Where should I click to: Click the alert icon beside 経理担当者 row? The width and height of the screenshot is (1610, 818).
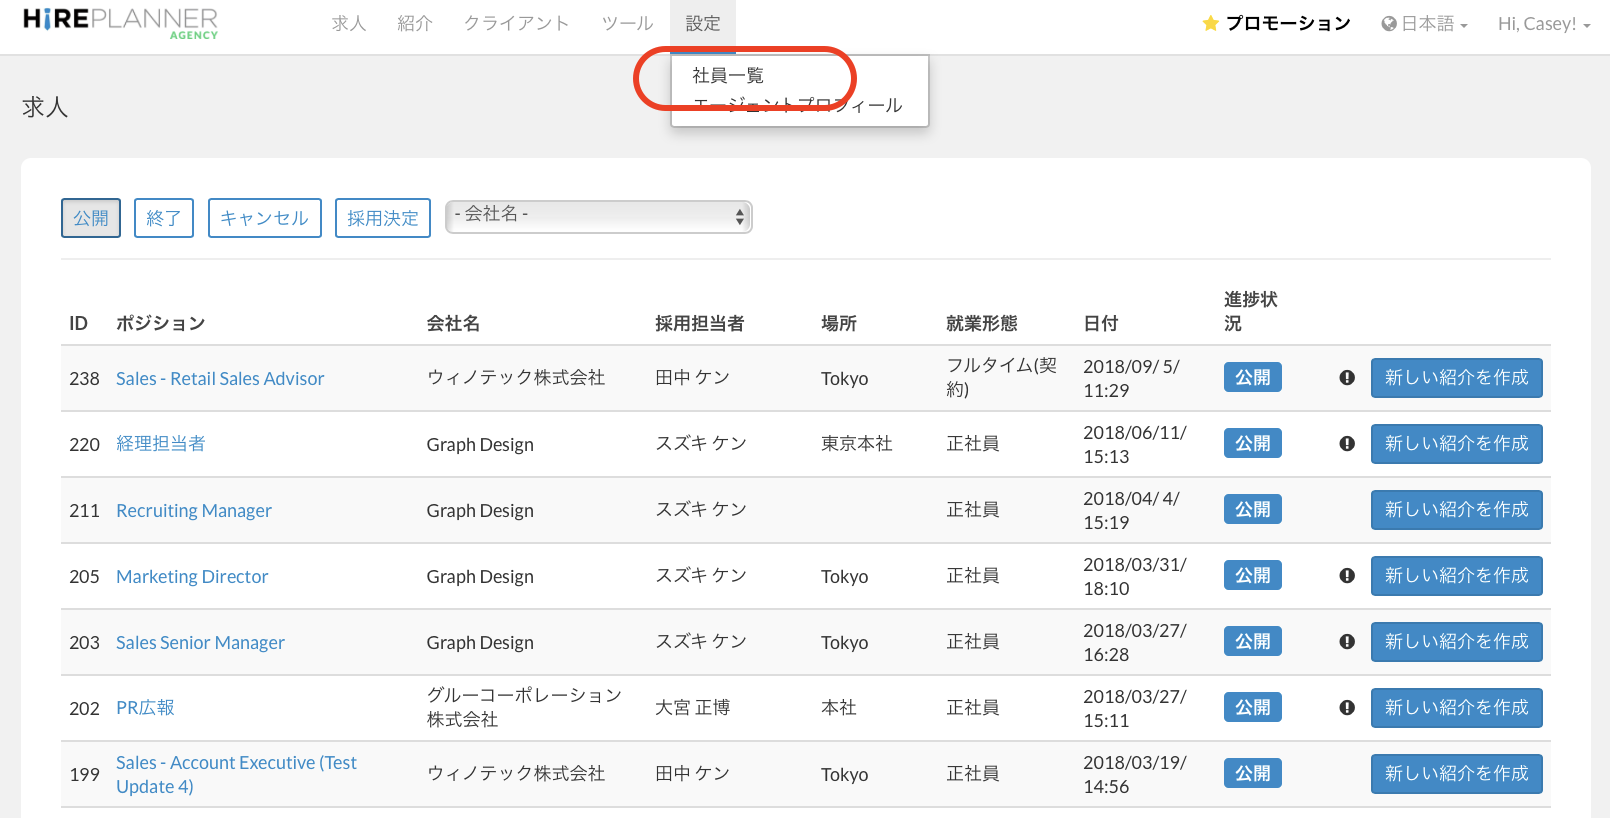pos(1347,444)
